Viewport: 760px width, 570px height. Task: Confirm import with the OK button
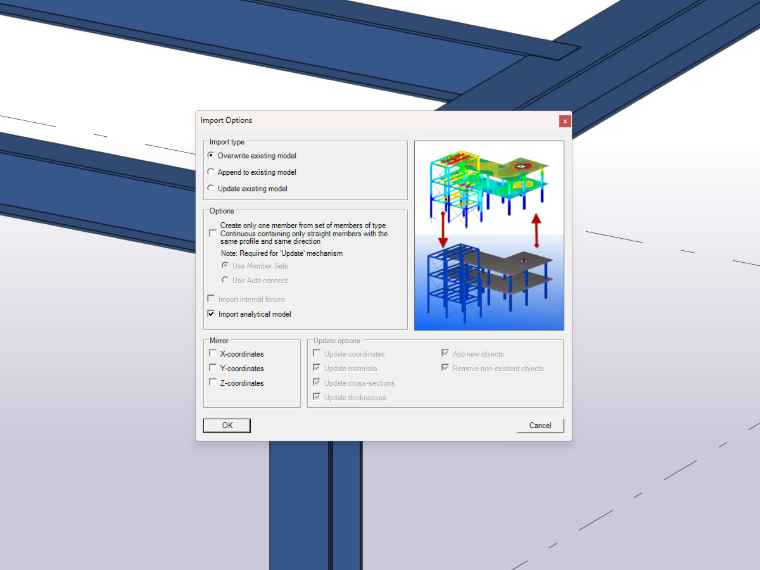point(227,425)
